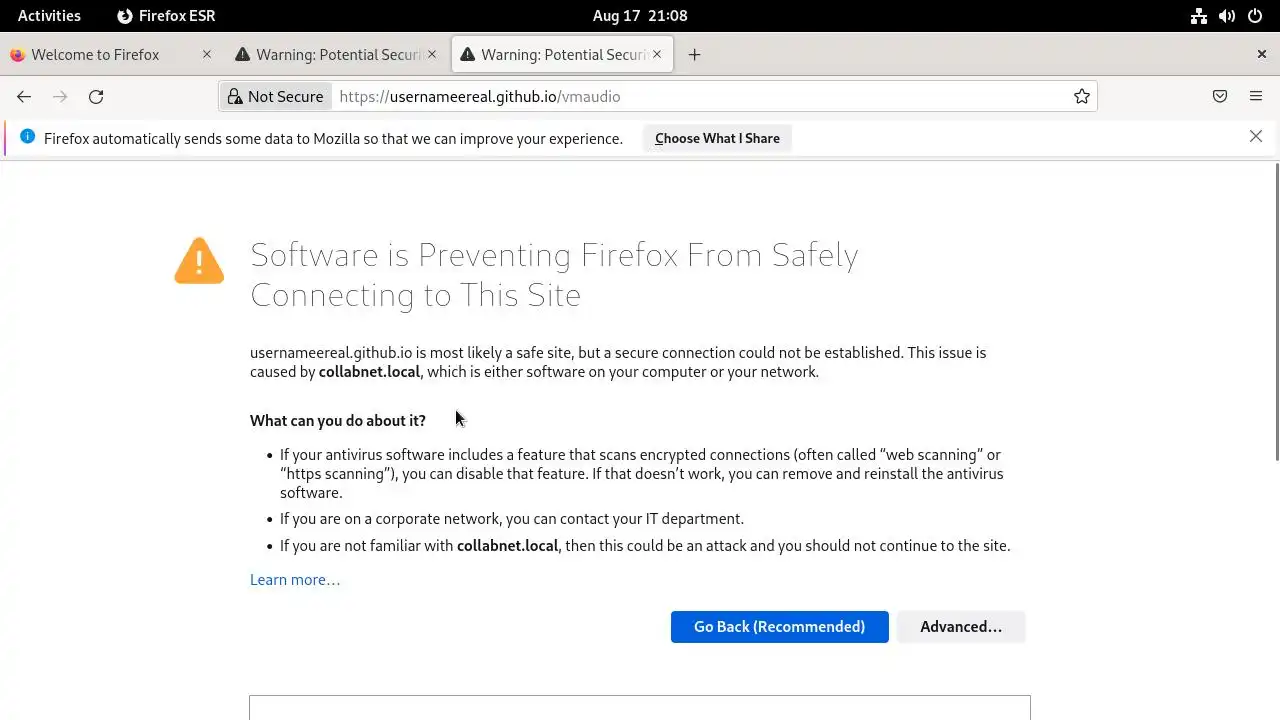Follow the Learn more… link

295,580
